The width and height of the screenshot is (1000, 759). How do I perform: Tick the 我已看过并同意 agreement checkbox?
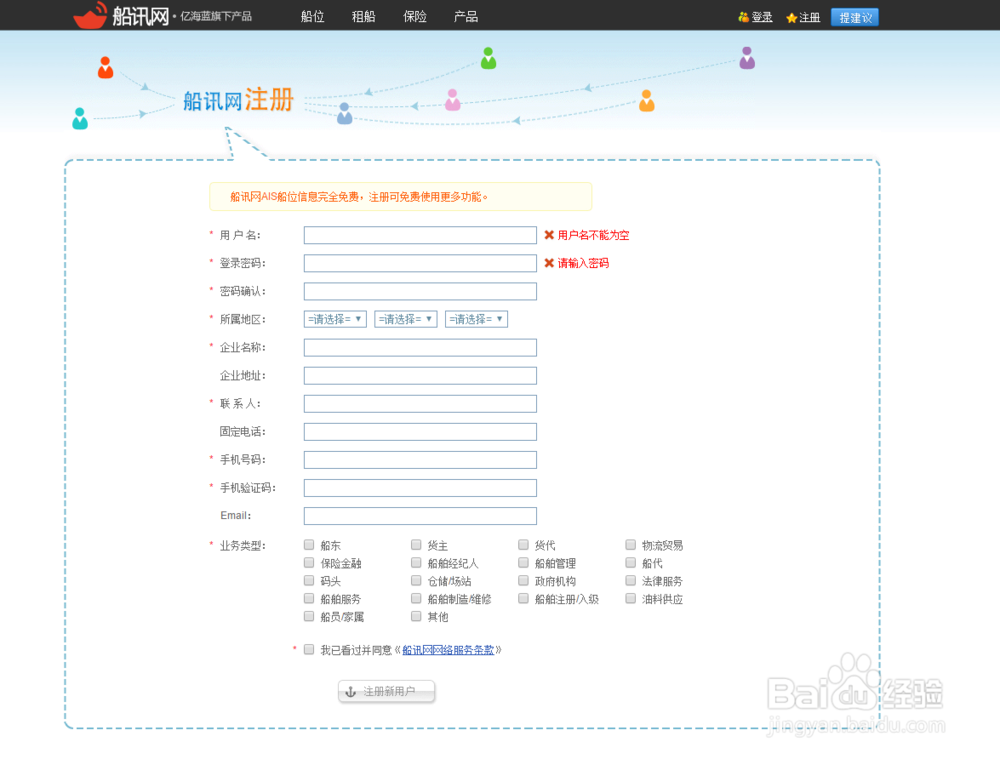point(309,649)
